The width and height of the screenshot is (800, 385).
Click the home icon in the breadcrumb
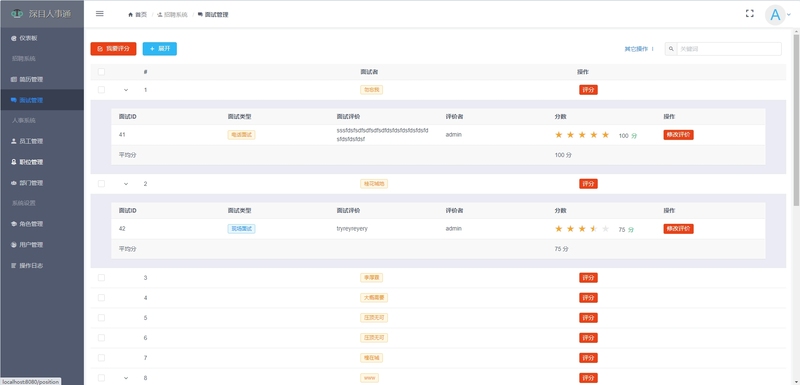tap(131, 15)
